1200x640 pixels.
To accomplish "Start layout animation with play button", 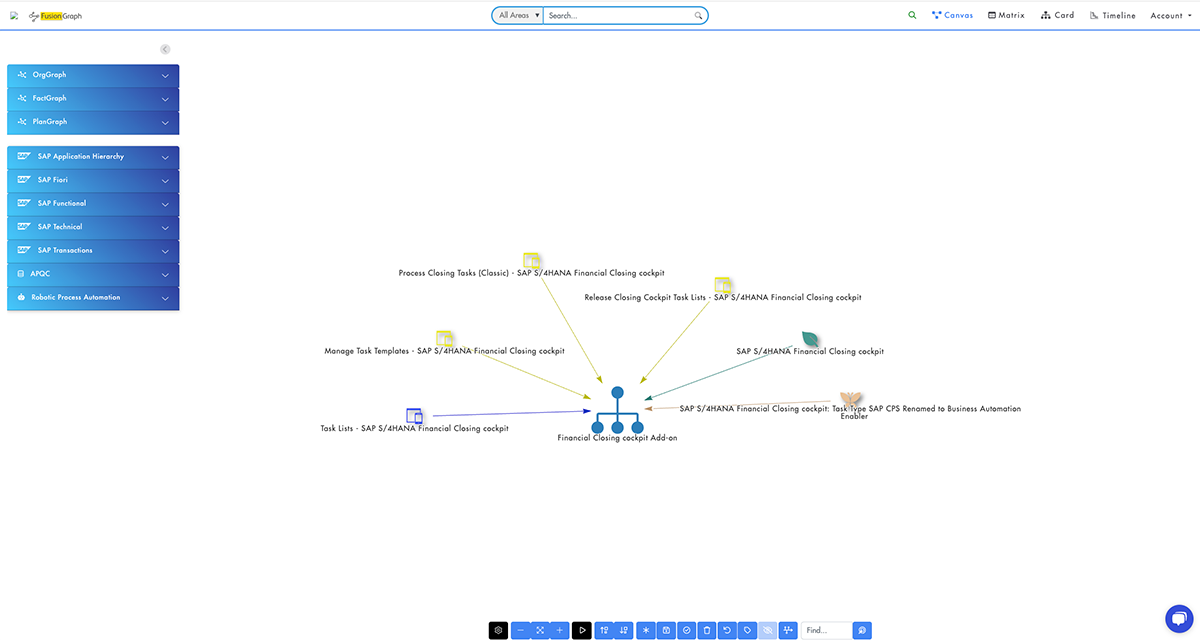I will [x=582, y=630].
